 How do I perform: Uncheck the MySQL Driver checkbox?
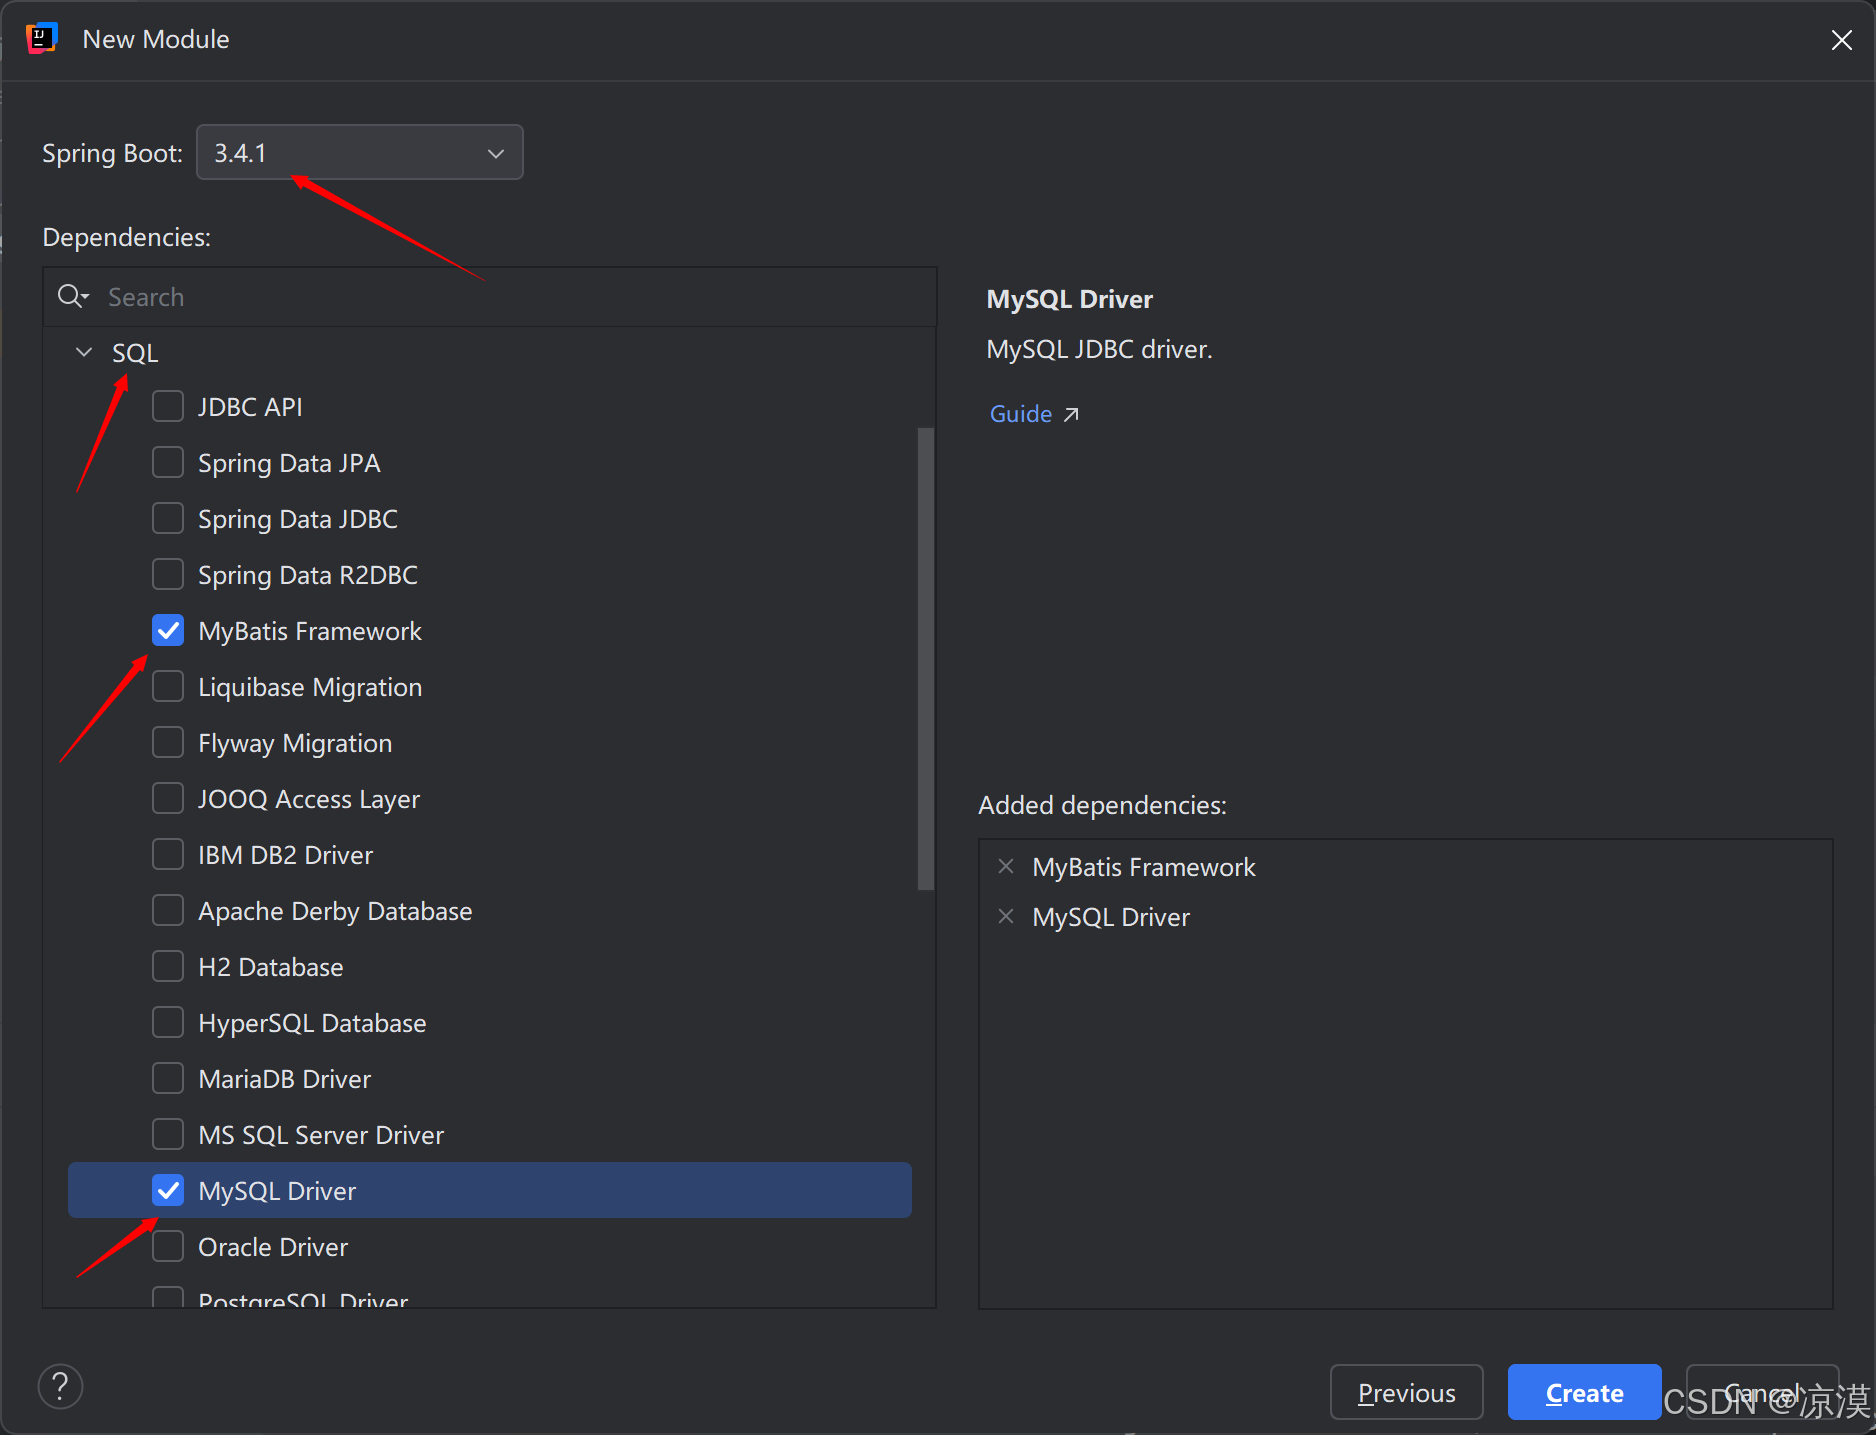tap(168, 1190)
